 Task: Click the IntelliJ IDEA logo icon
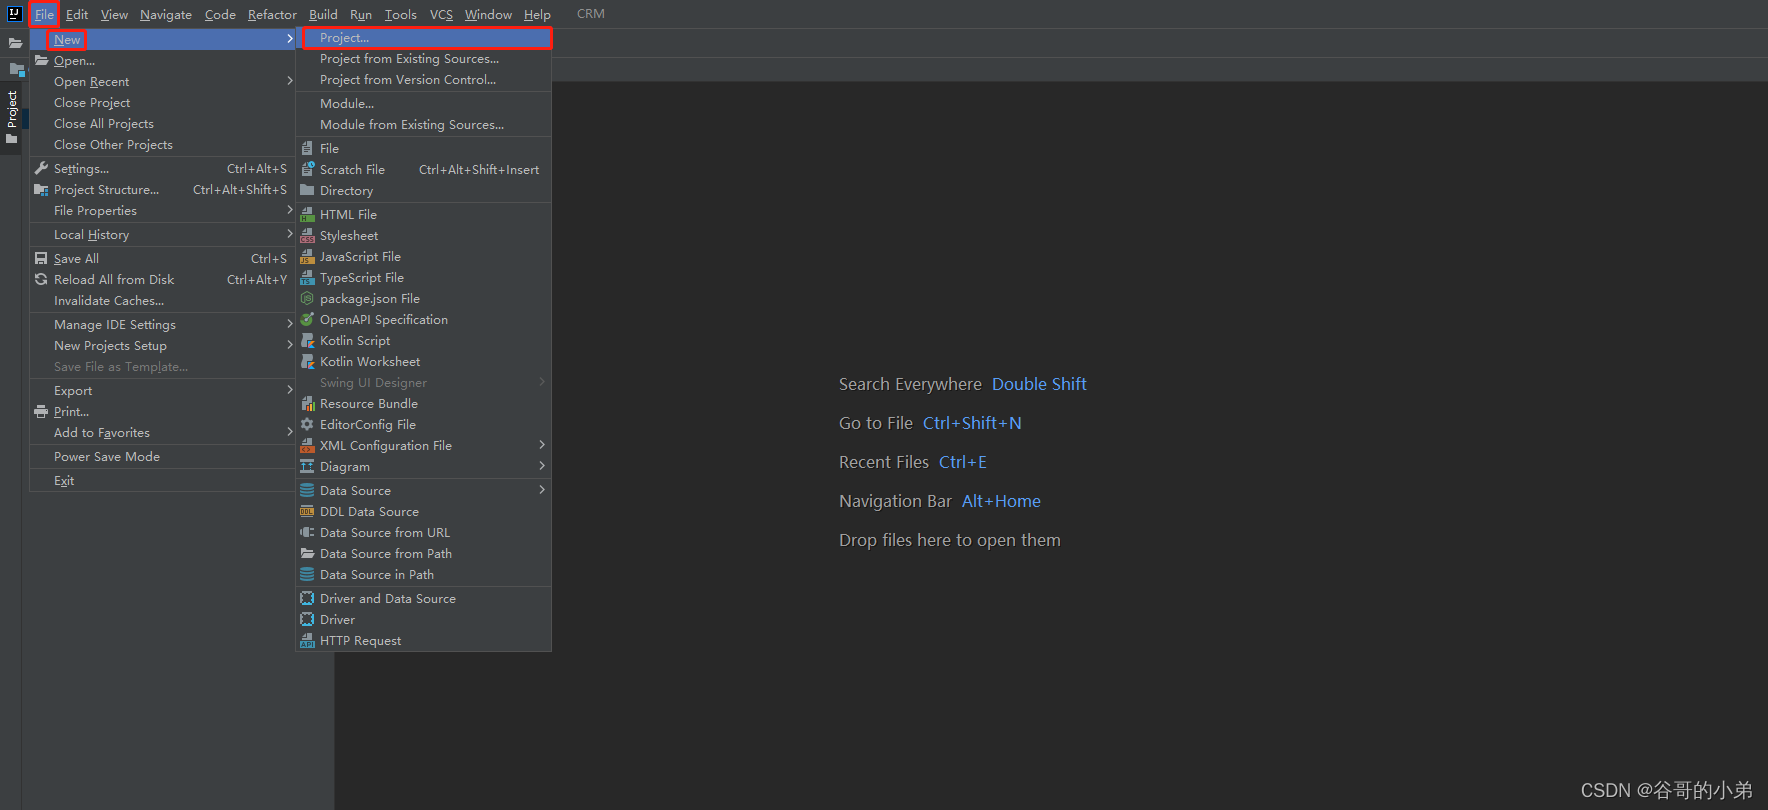(x=14, y=14)
